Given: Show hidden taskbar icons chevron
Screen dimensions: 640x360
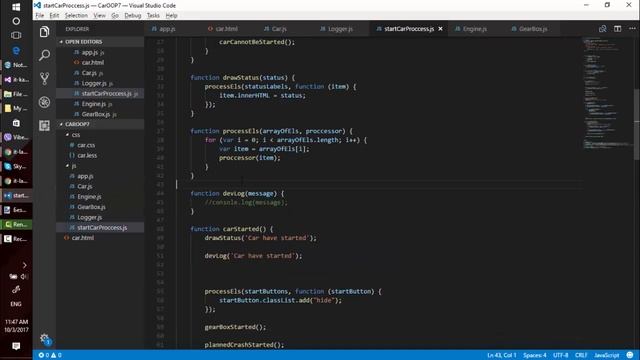Looking at the screenshot, I should pyautogui.click(x=24, y=265).
